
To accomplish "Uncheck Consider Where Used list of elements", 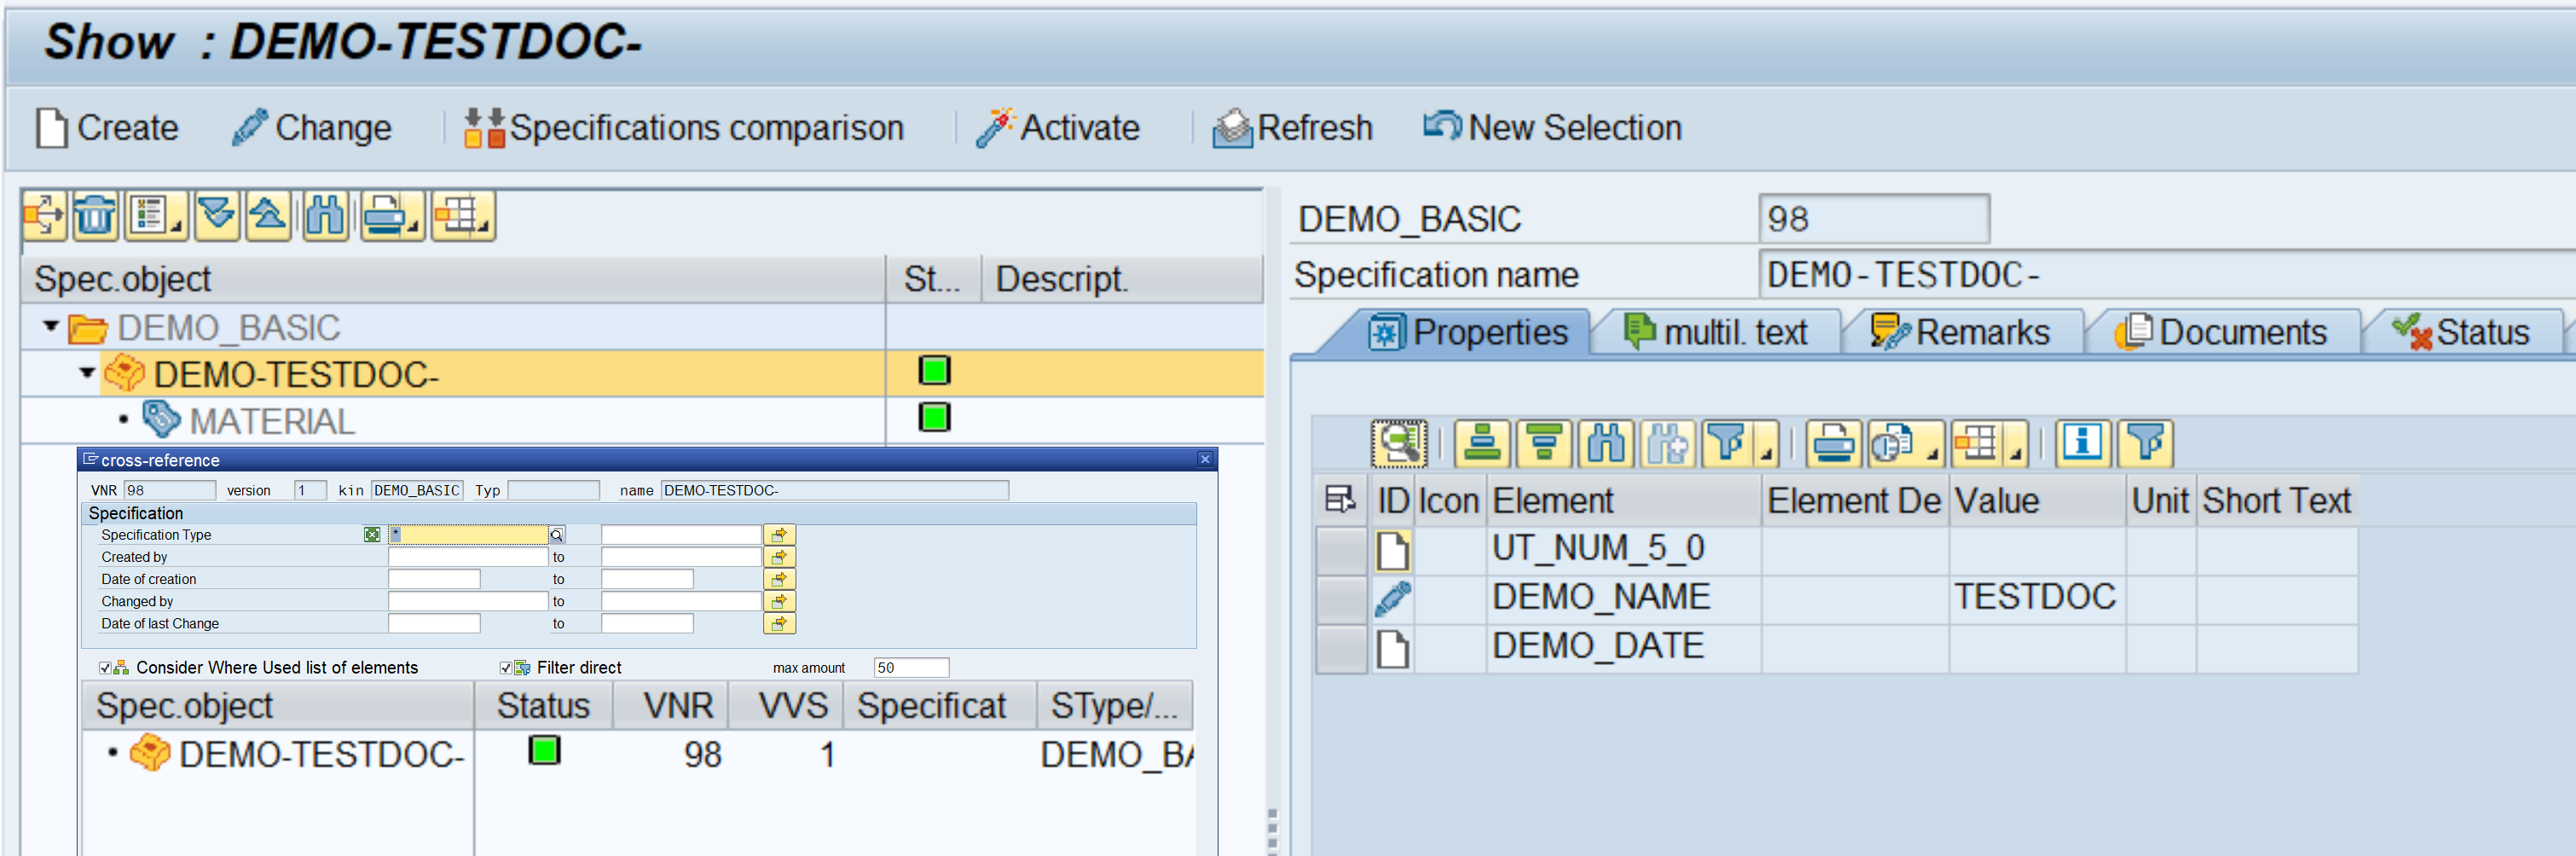I will (105, 668).
